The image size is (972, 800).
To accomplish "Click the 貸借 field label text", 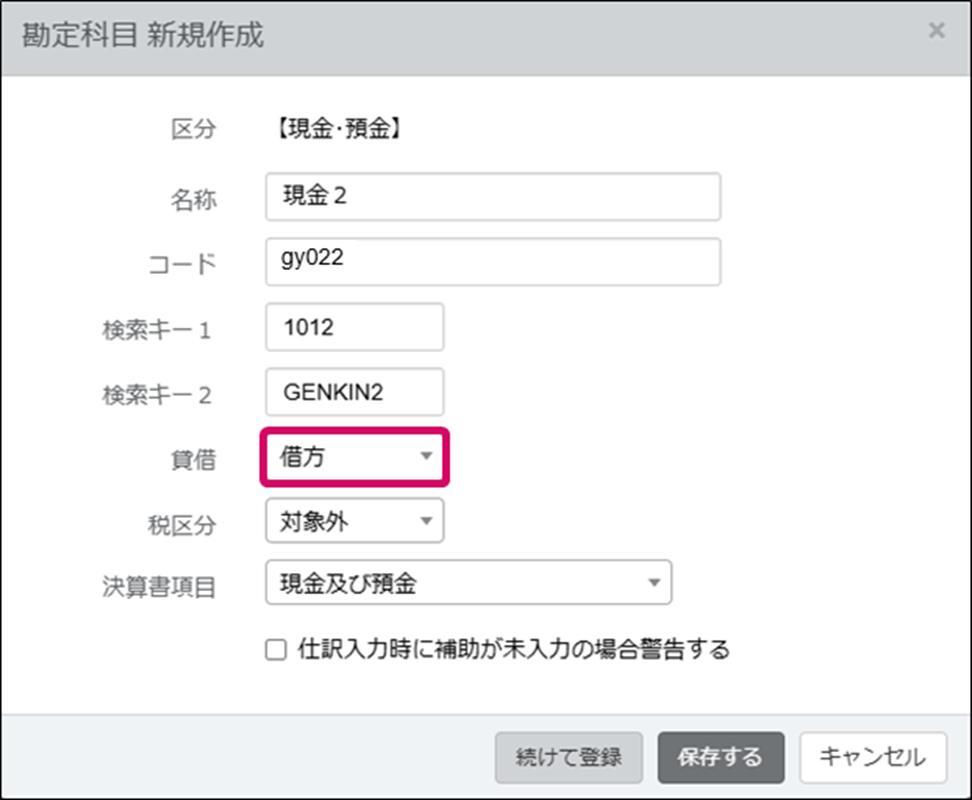I will click(x=193, y=459).
